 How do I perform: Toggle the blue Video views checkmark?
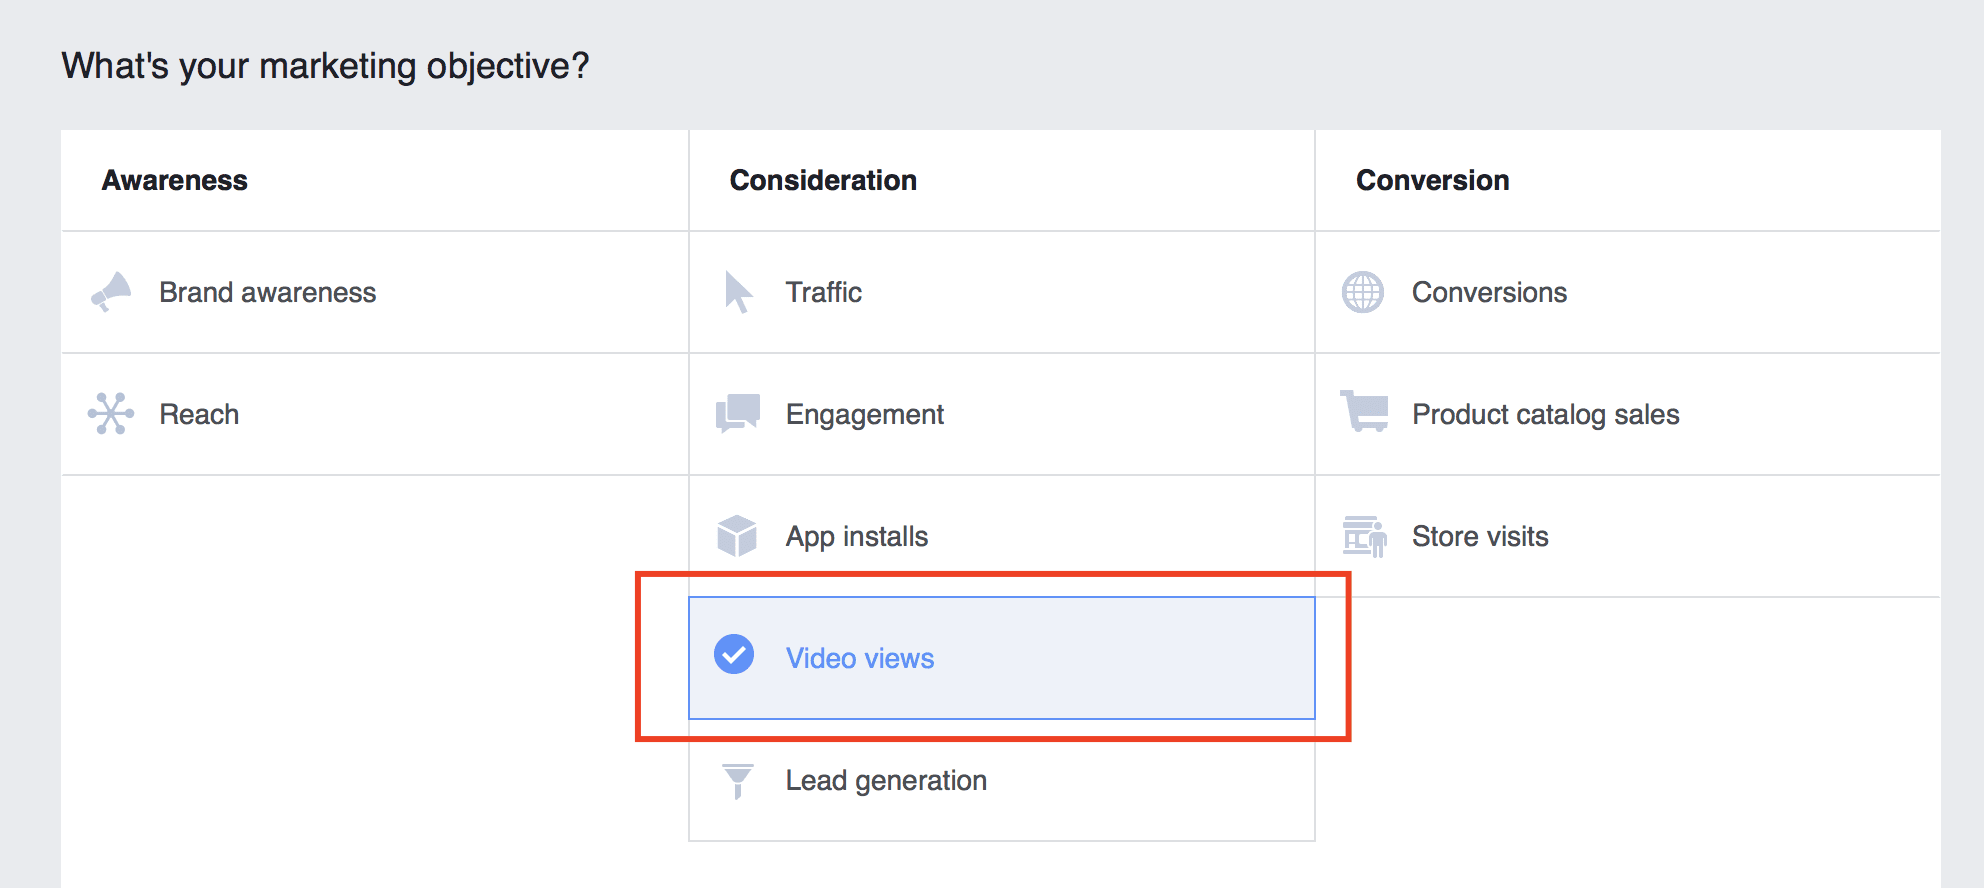[x=734, y=654]
